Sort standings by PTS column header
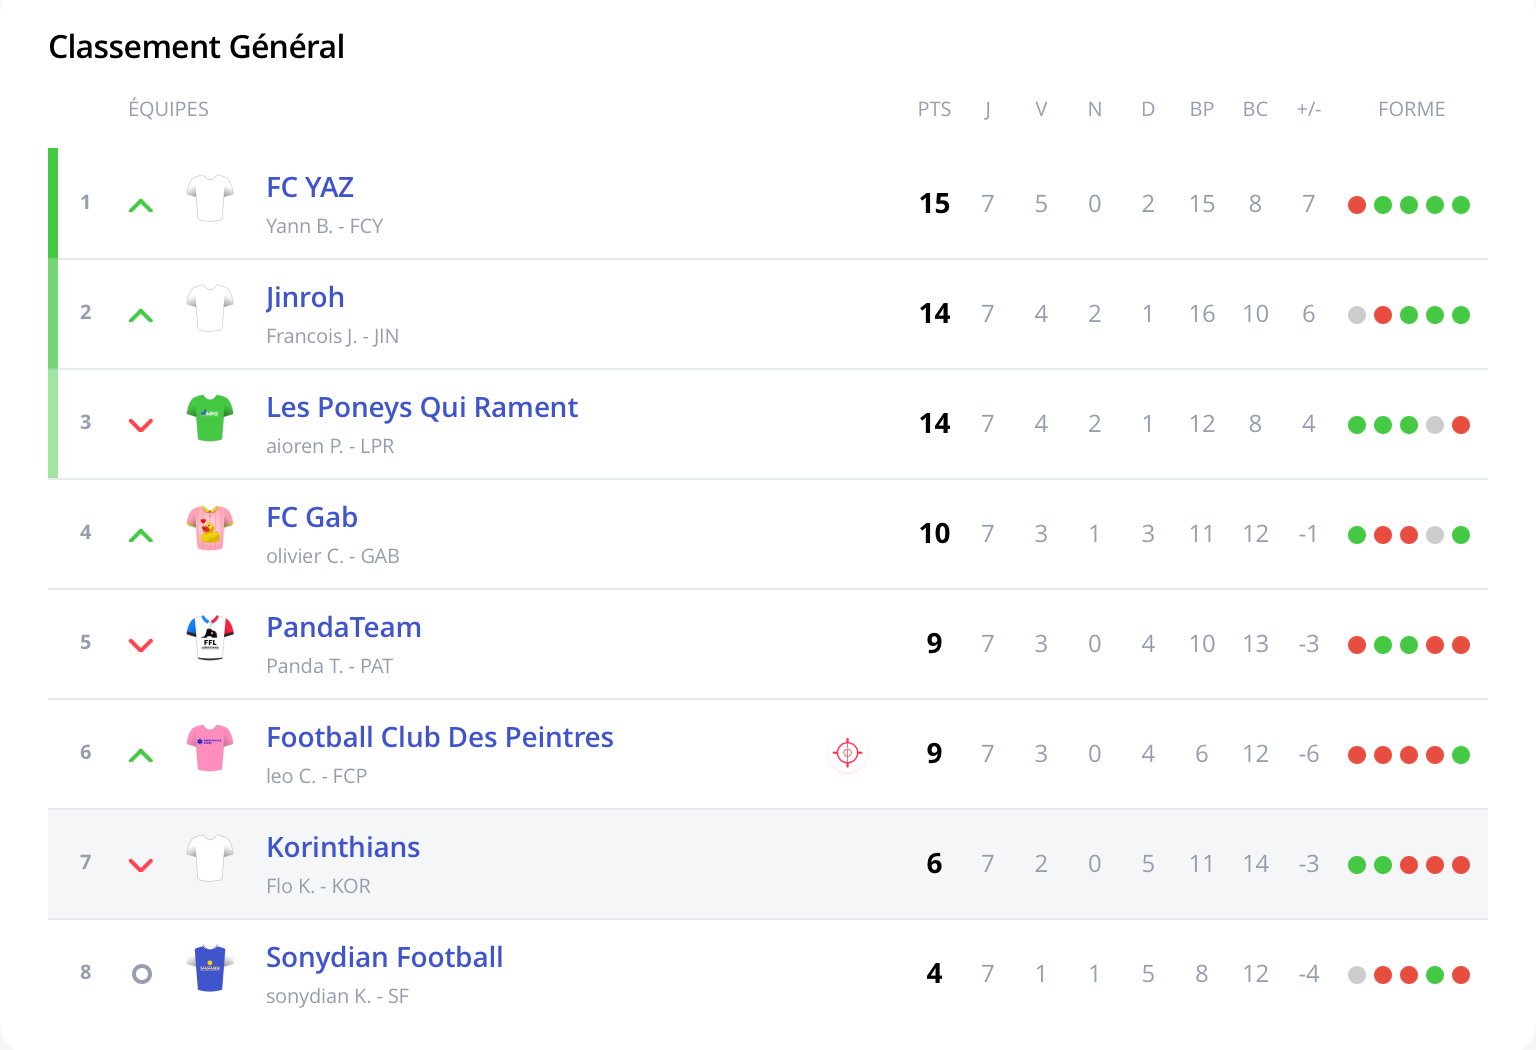Image resolution: width=1536 pixels, height=1050 pixels. click(934, 109)
